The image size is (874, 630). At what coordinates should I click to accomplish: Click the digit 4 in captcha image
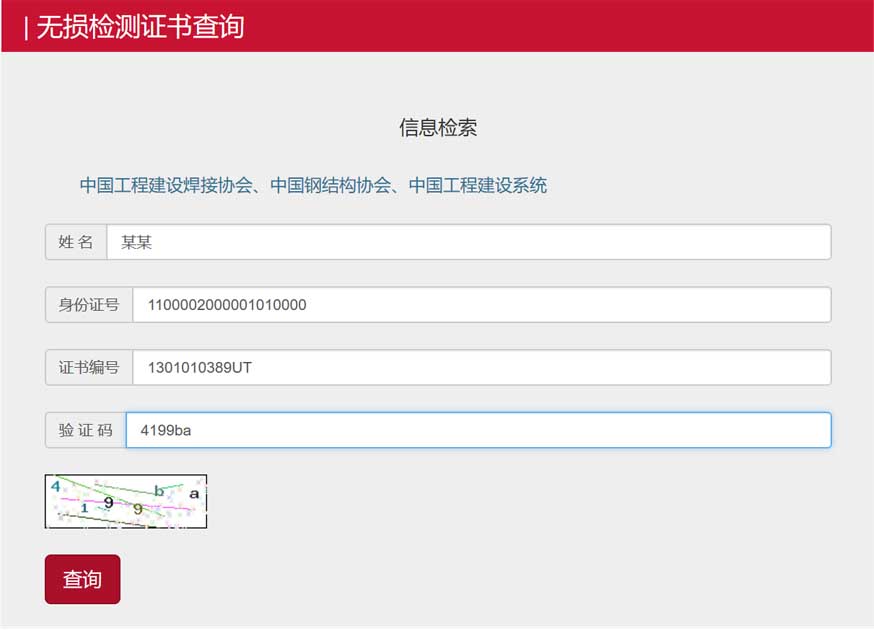(56, 486)
